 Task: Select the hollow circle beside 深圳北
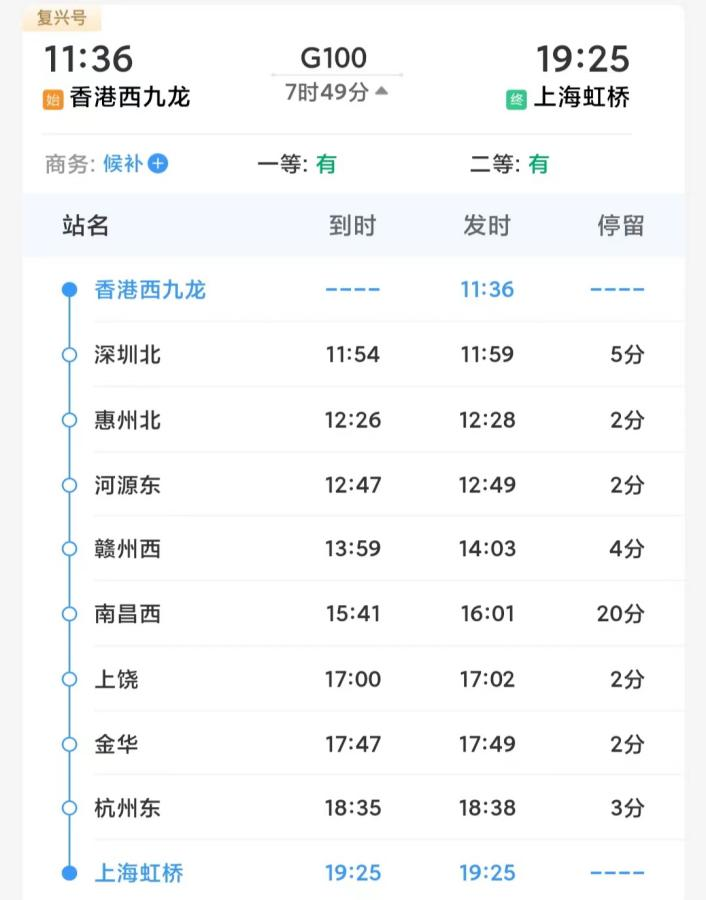point(68,355)
